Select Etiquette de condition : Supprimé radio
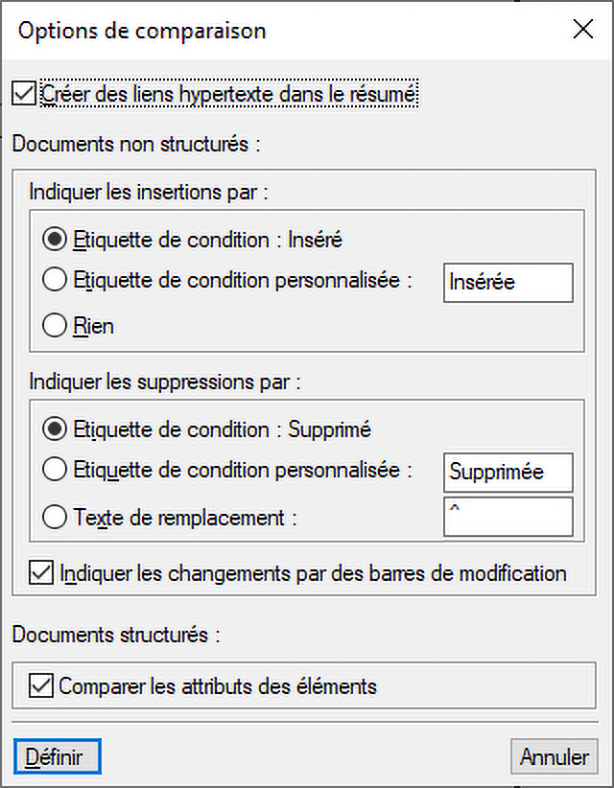Screen dimensions: 614x788 click(56, 430)
